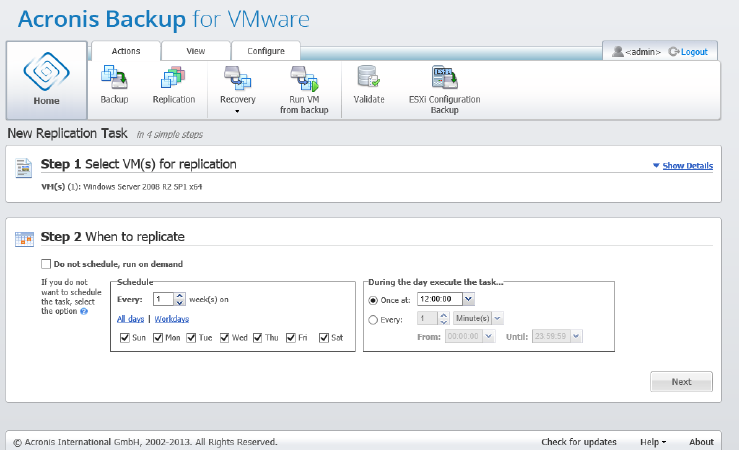Screen dimensions: 739x450
Task: Go to the Home screen icon
Action: coord(46,72)
